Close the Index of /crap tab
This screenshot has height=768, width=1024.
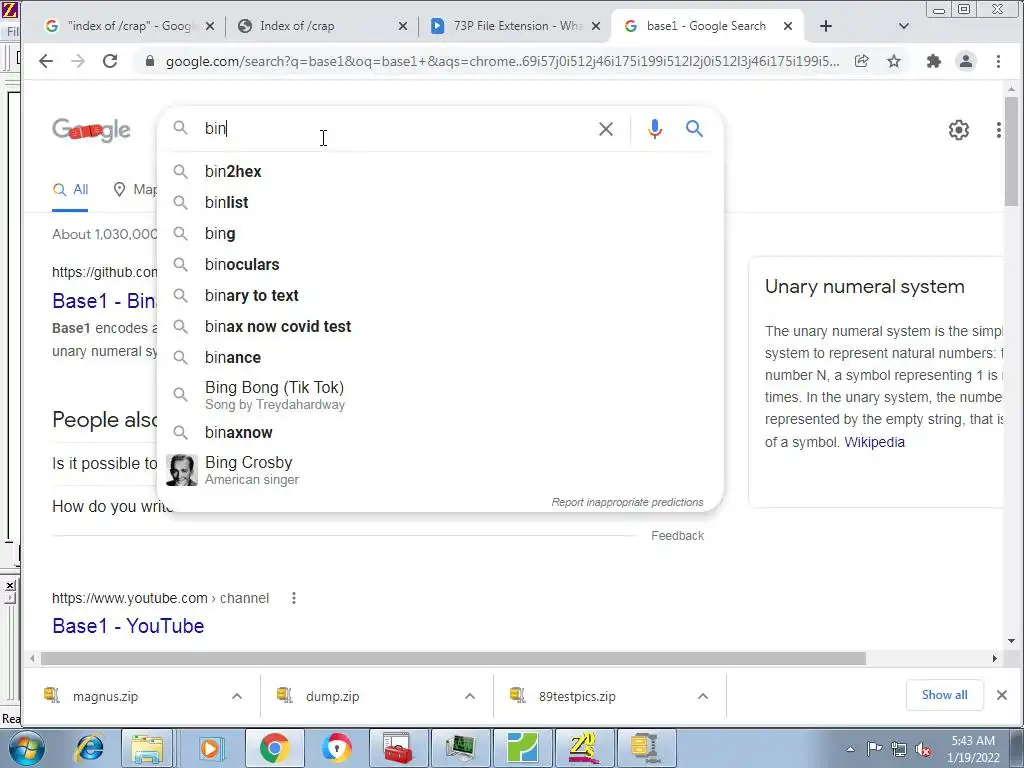click(x=403, y=26)
